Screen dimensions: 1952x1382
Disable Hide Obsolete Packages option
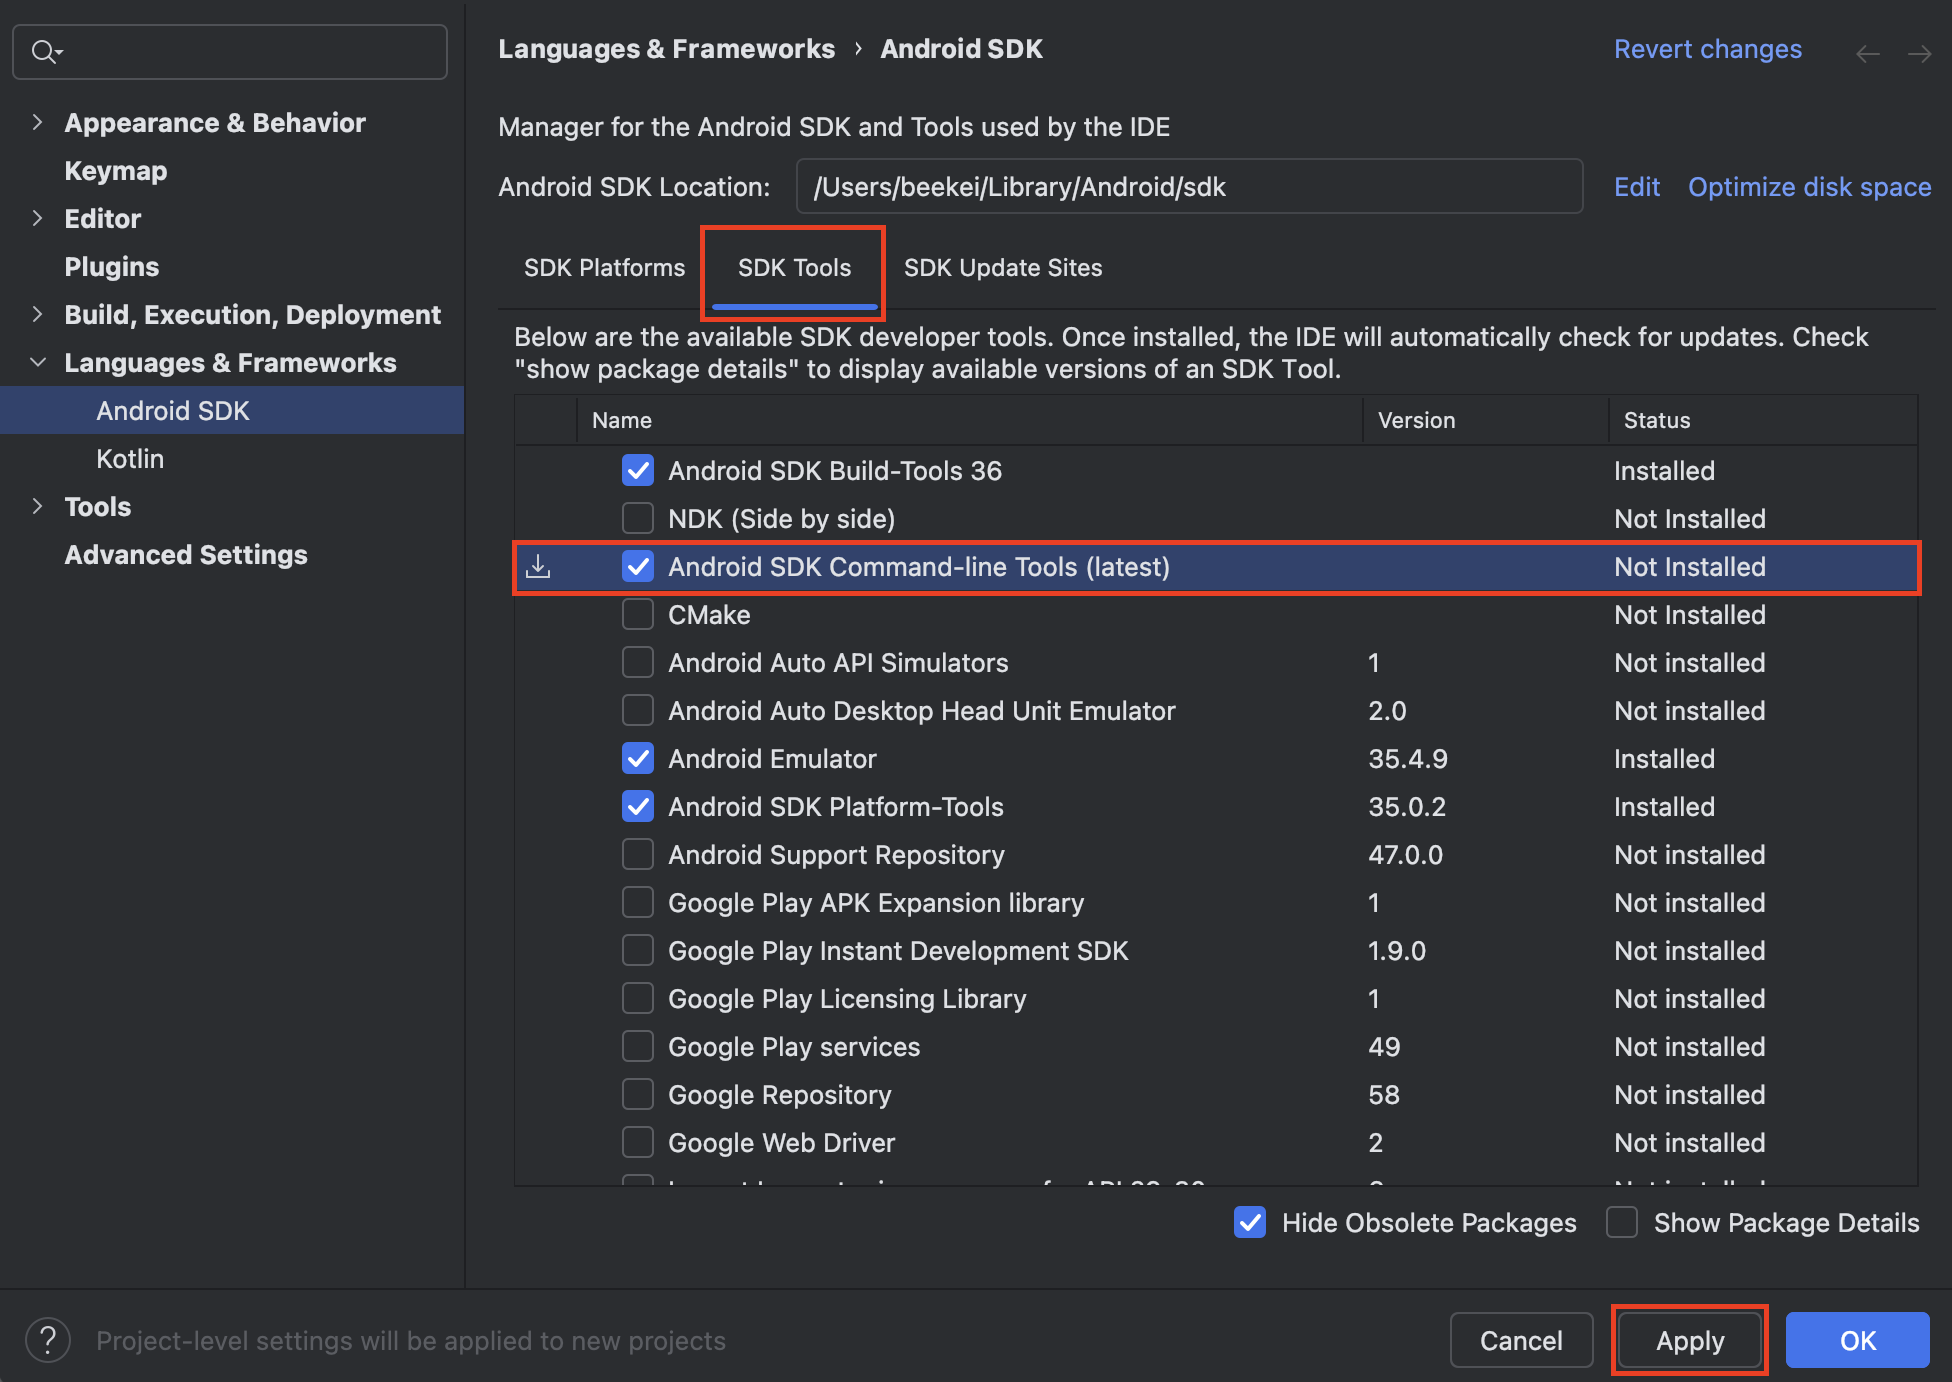1250,1222
